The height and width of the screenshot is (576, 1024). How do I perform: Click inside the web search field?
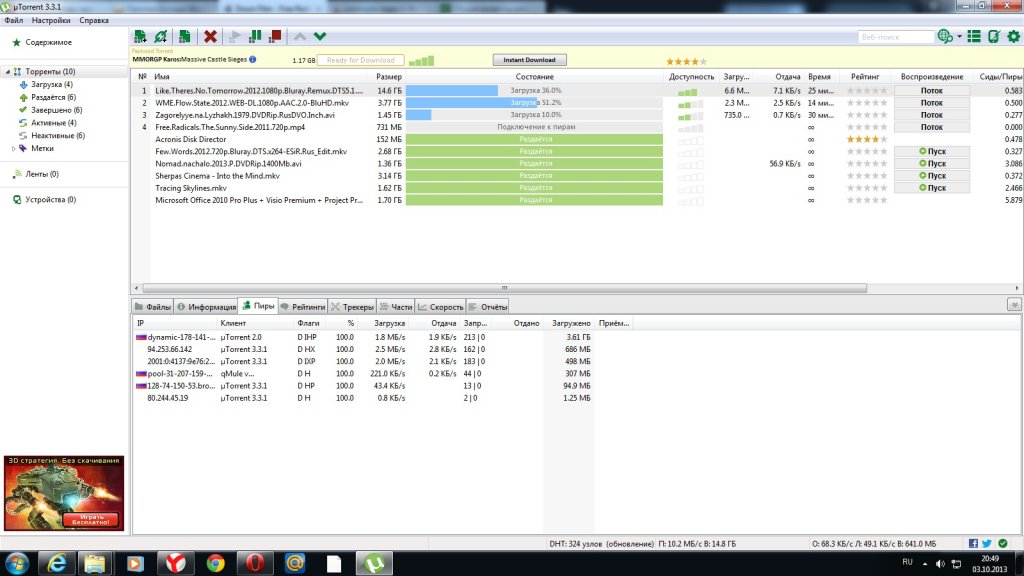895,37
